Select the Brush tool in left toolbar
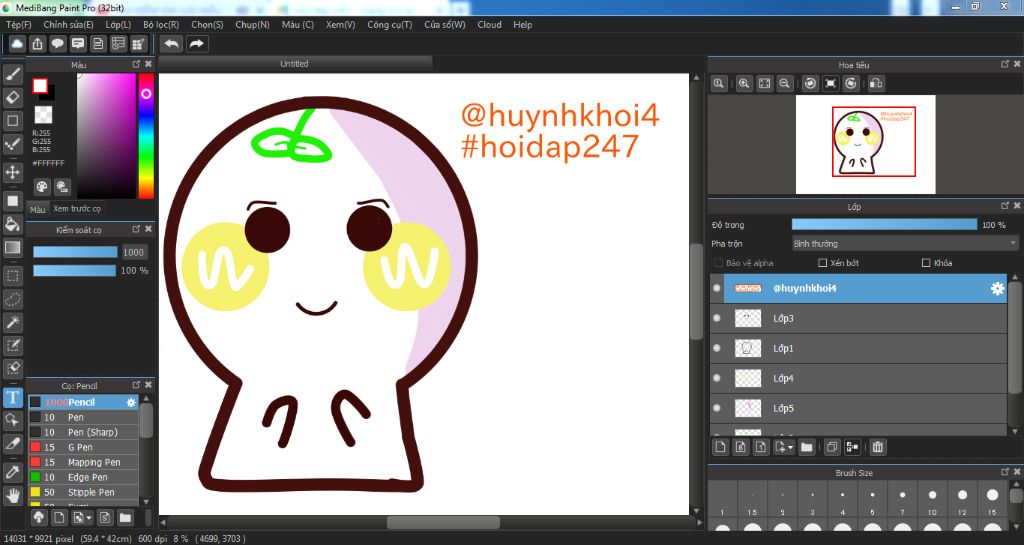Viewport: 1024px width, 545px height. 12,75
